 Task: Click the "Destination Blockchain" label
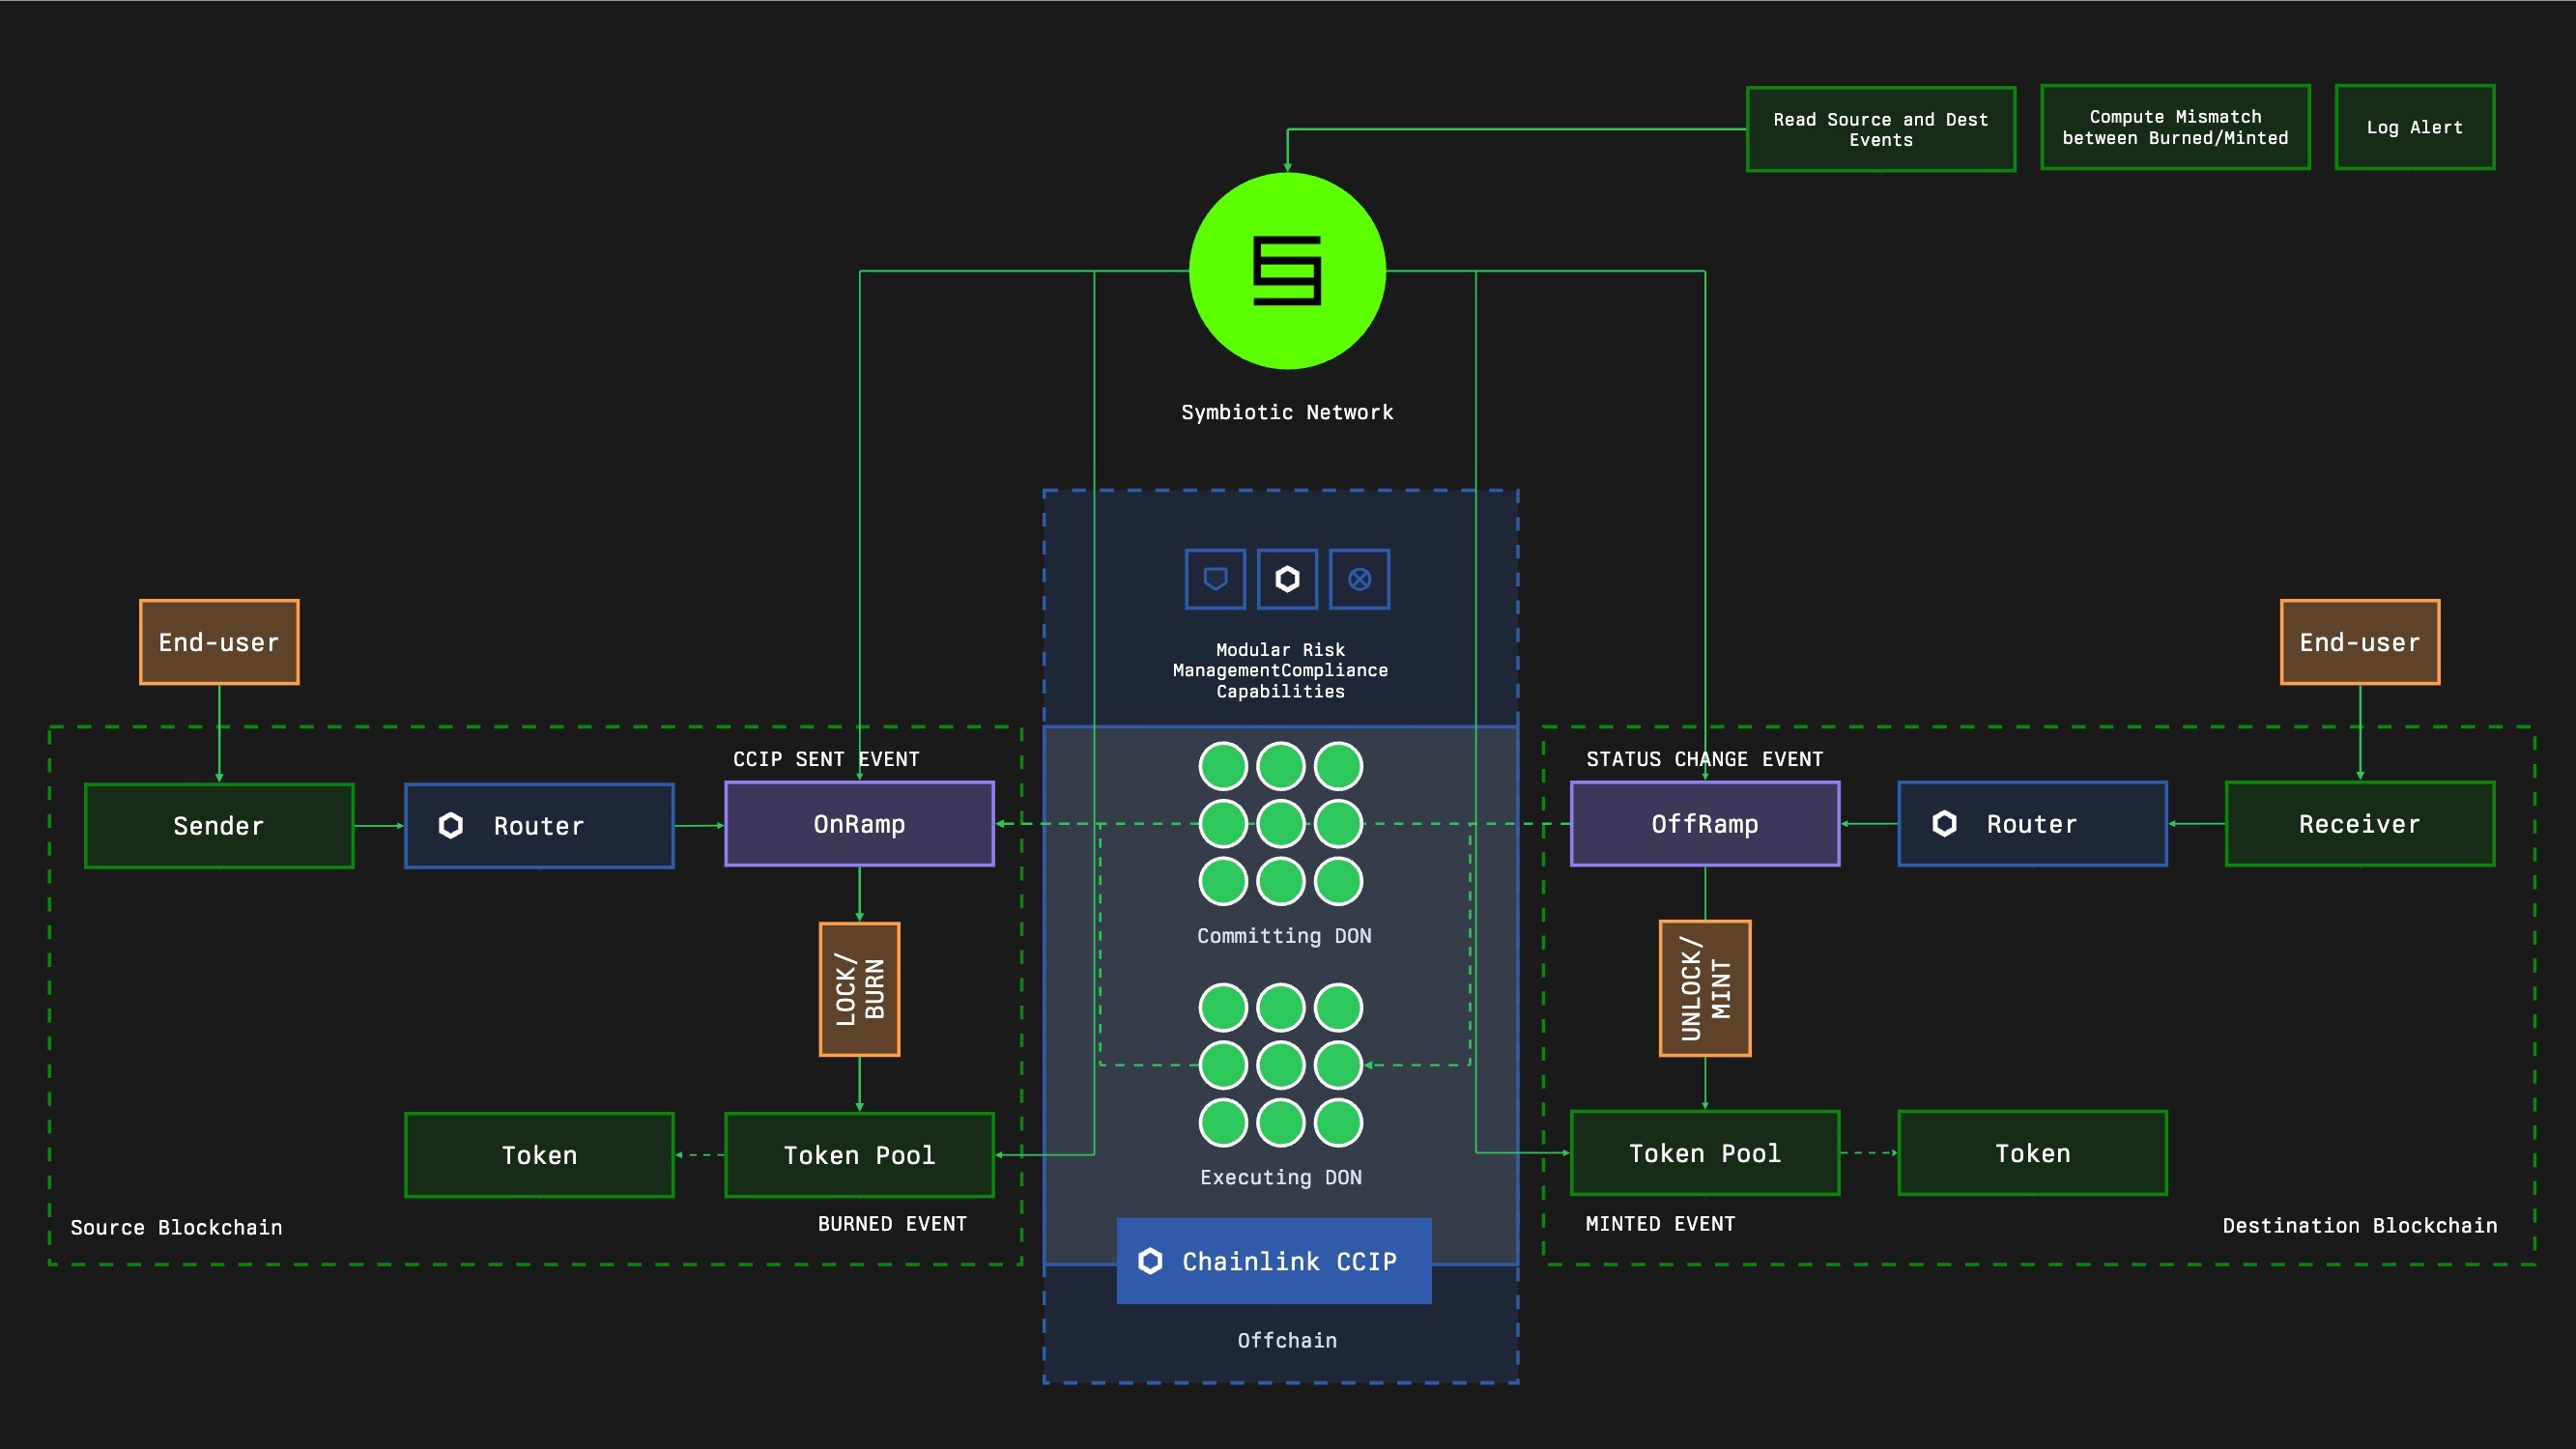pos(2359,1225)
